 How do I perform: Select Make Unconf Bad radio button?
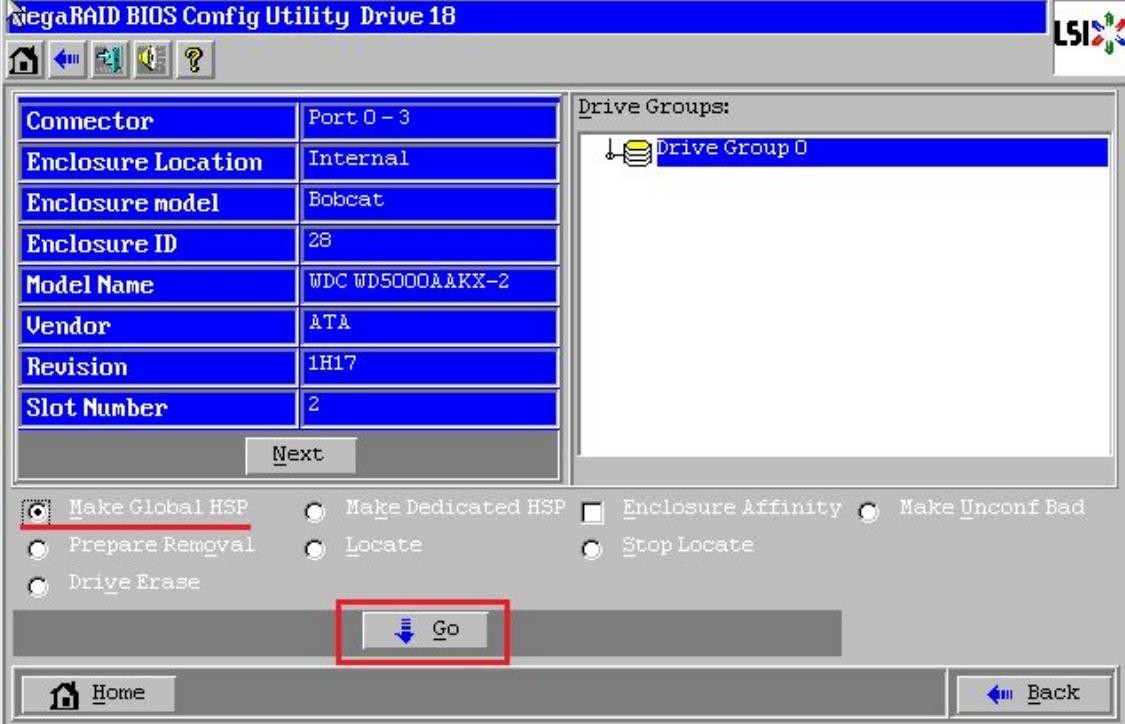pos(868,512)
